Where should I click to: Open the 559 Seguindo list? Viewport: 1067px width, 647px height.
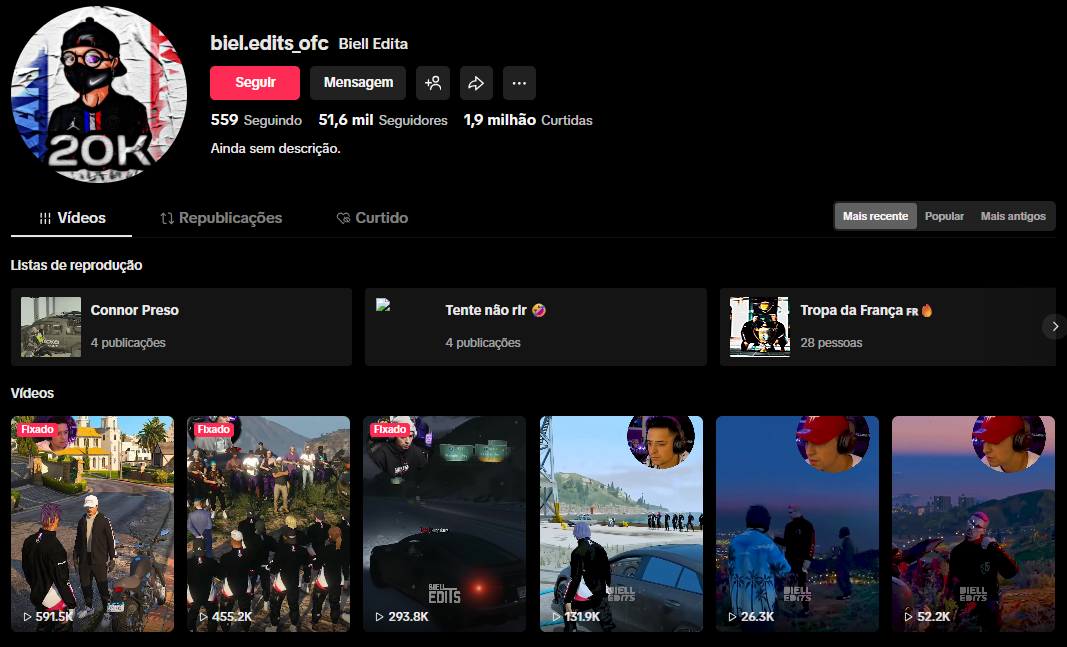[x=256, y=120]
